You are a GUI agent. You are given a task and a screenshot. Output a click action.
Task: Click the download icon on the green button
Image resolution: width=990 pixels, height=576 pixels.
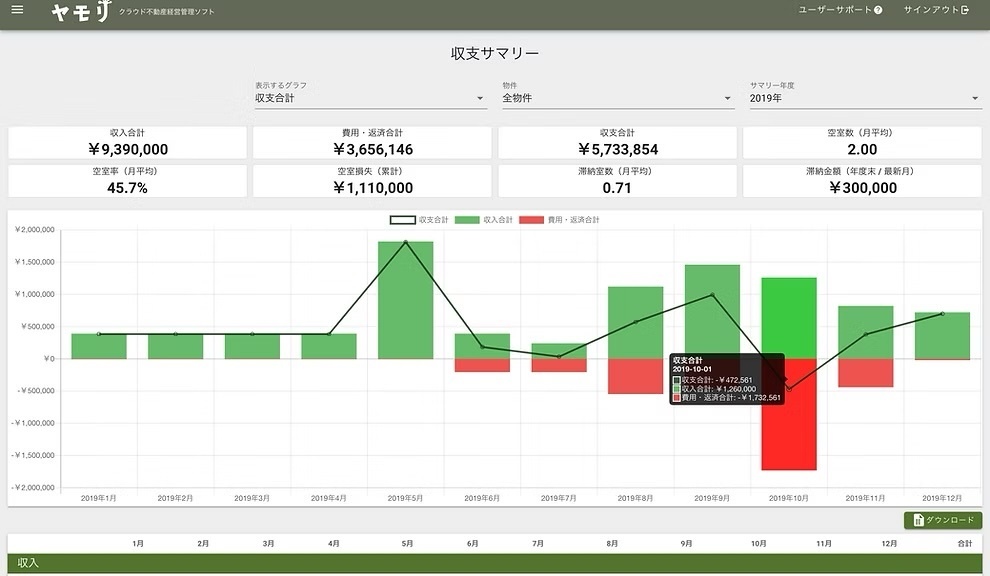click(918, 519)
